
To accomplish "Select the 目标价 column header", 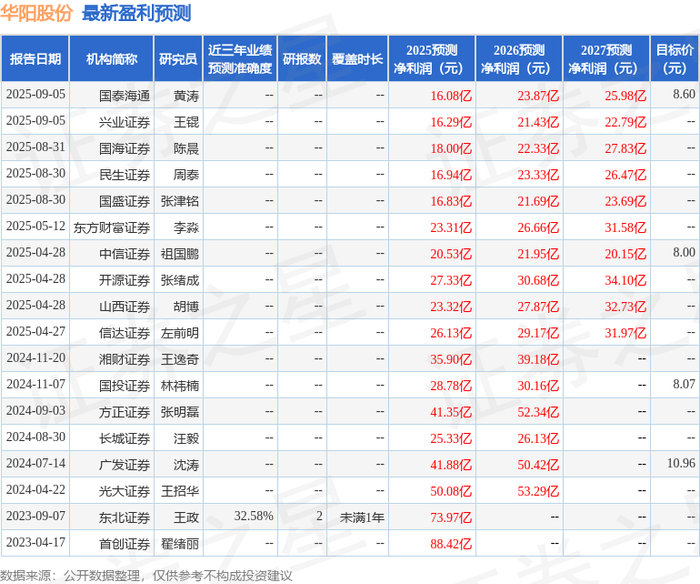I will (x=675, y=59).
